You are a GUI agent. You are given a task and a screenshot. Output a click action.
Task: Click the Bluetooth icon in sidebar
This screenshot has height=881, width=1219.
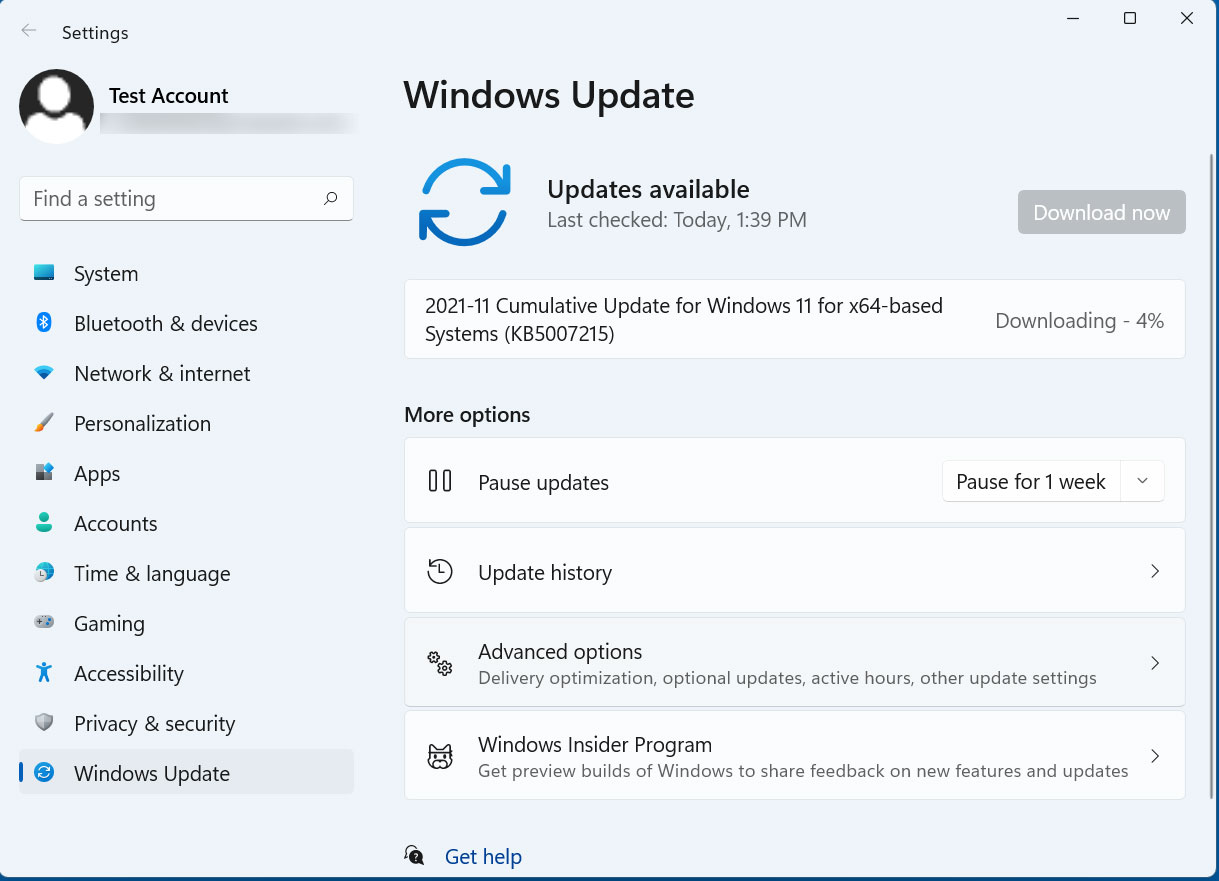coord(44,322)
